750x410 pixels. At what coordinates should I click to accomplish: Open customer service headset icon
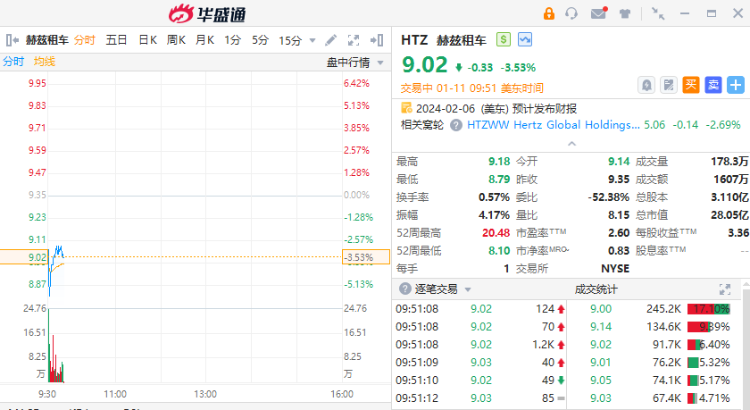point(572,14)
